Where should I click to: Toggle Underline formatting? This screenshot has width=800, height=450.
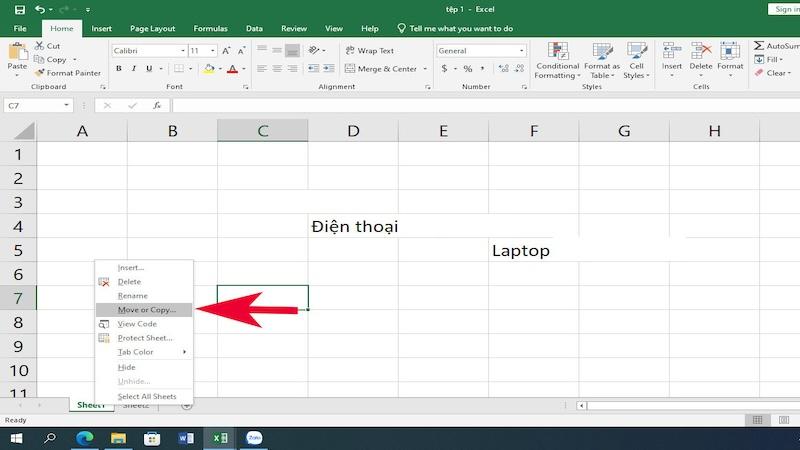pos(149,68)
